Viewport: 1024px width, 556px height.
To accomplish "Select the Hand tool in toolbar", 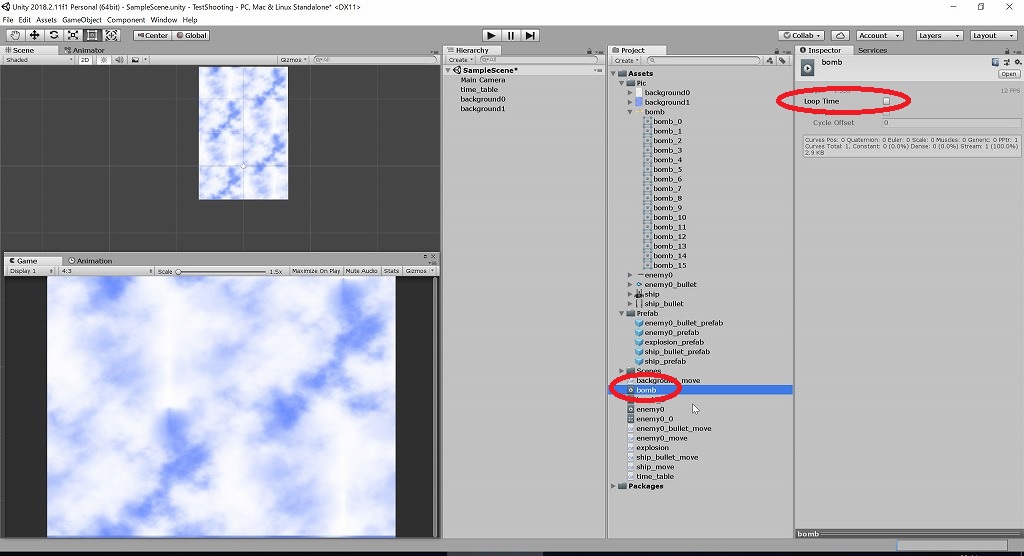I will pyautogui.click(x=14, y=35).
